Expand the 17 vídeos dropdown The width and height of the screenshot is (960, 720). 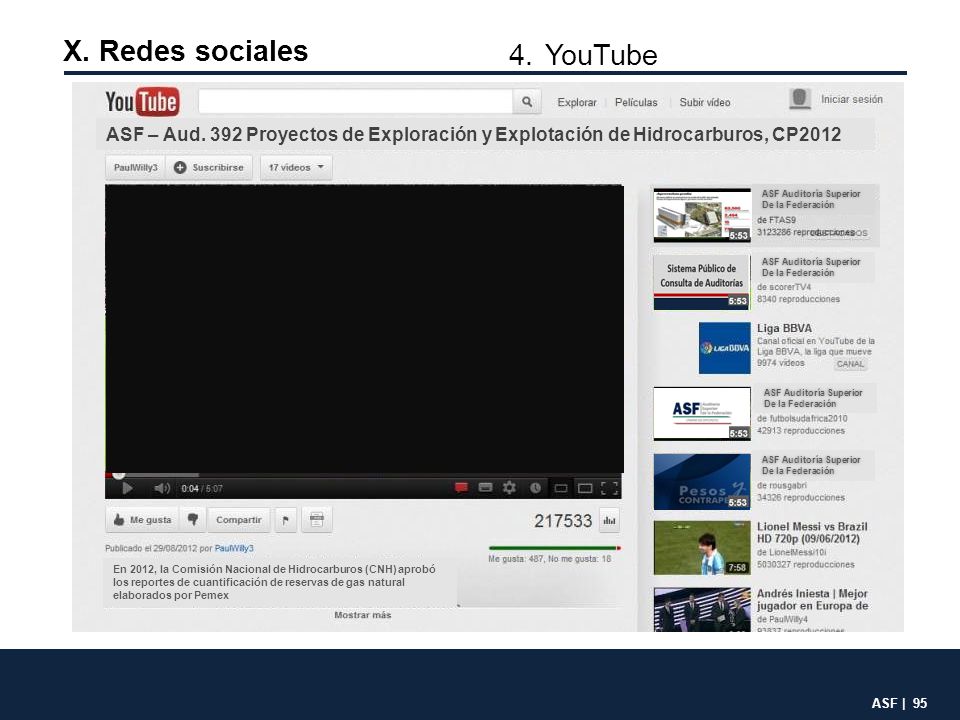(296, 167)
